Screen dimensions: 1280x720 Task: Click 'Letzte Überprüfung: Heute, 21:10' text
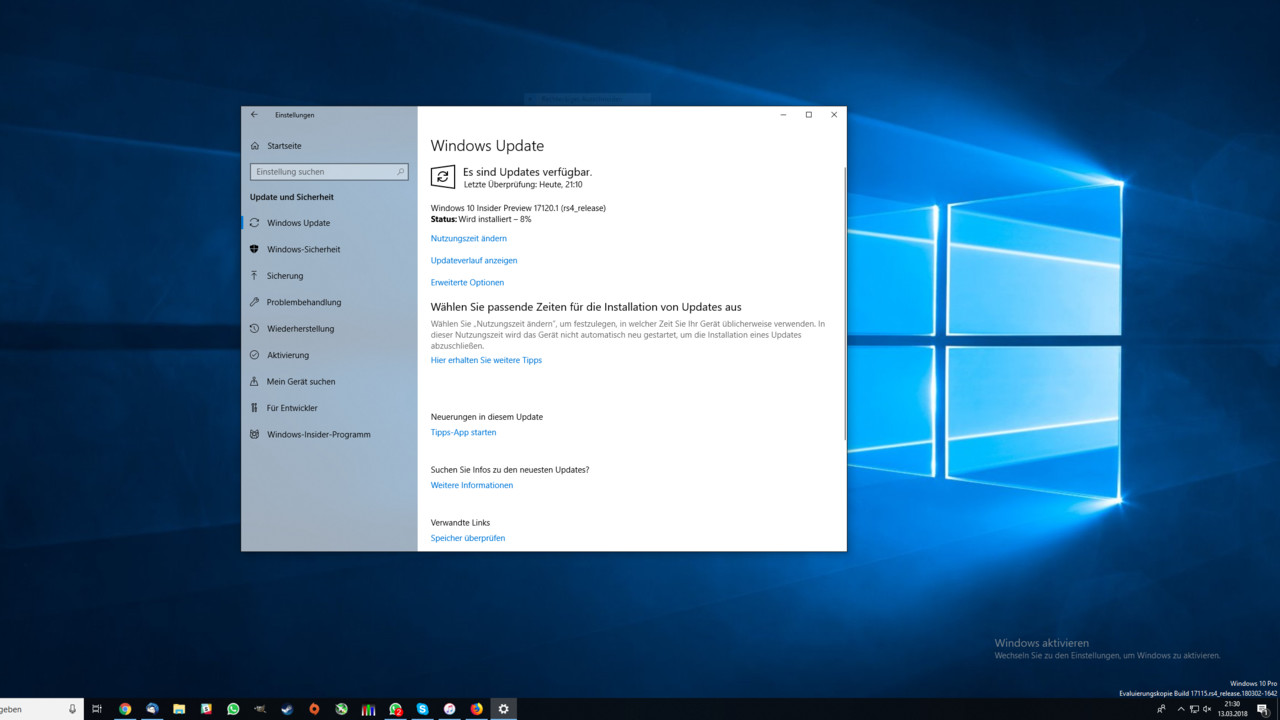[523, 184]
